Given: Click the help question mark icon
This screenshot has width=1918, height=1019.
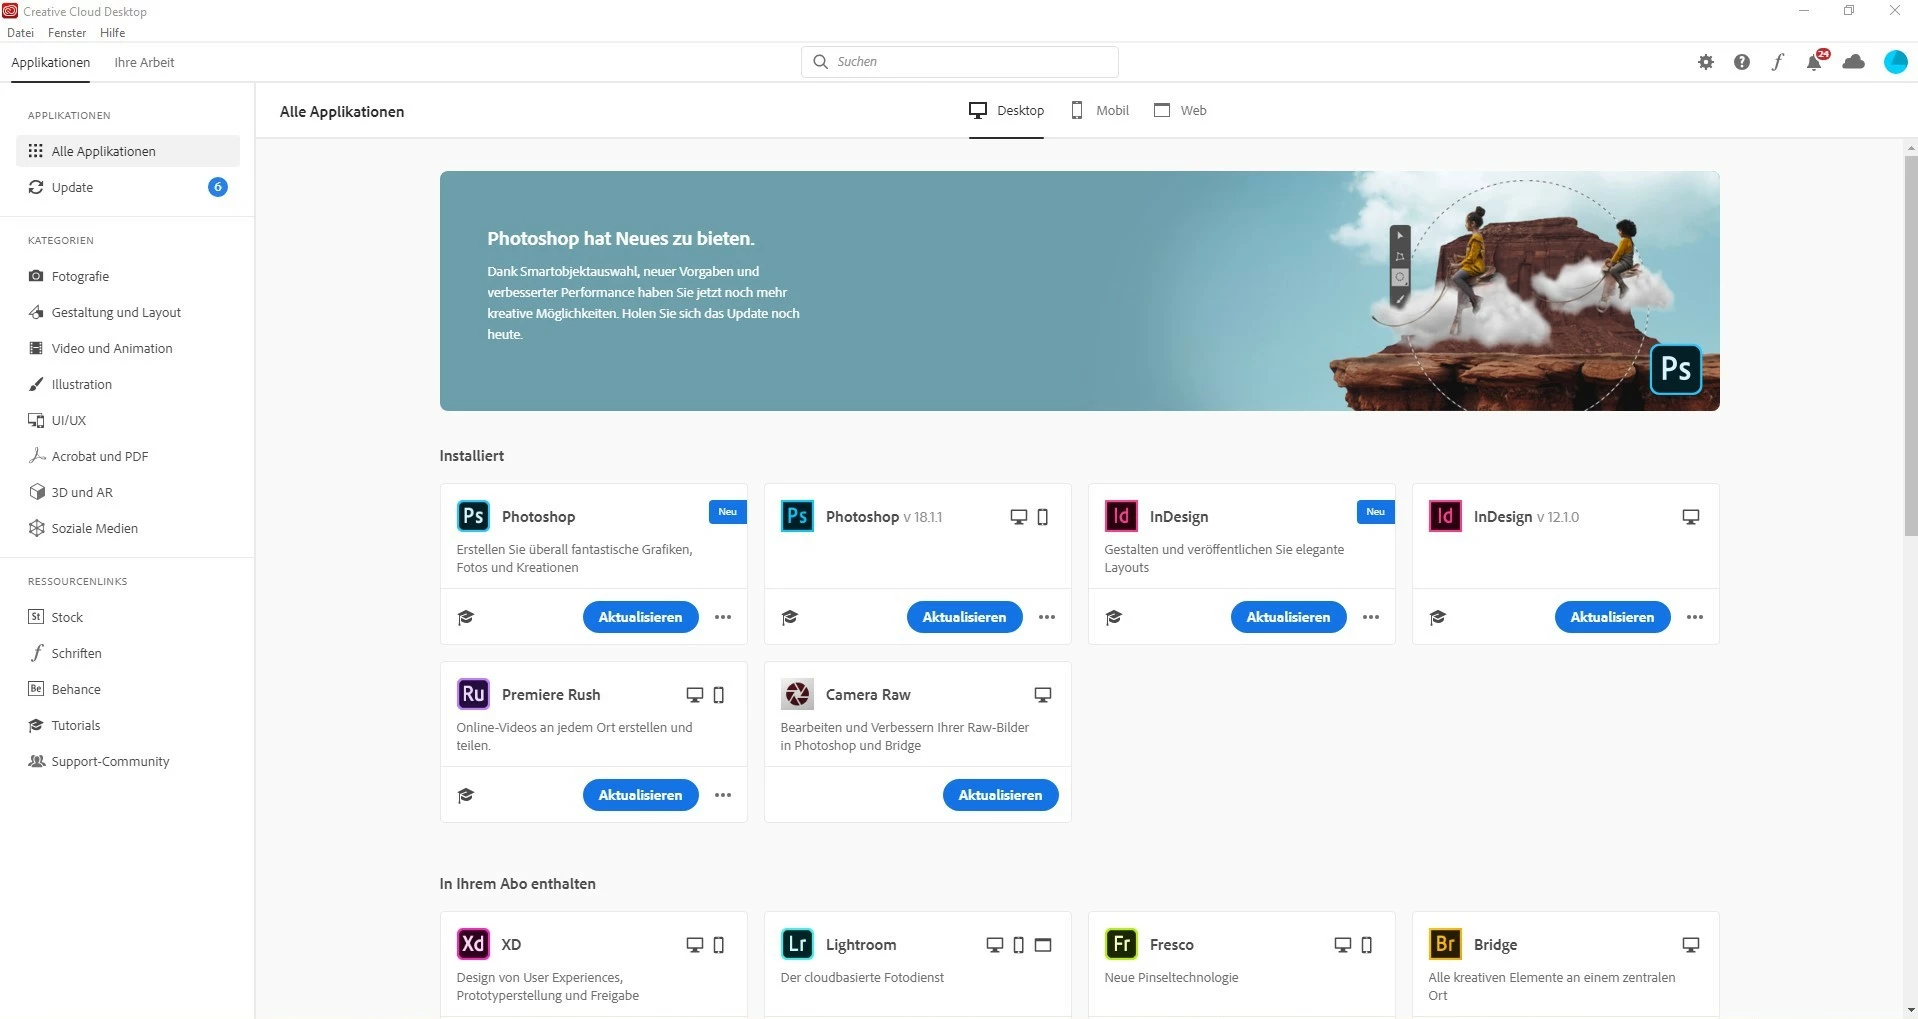Looking at the screenshot, I should pos(1742,62).
